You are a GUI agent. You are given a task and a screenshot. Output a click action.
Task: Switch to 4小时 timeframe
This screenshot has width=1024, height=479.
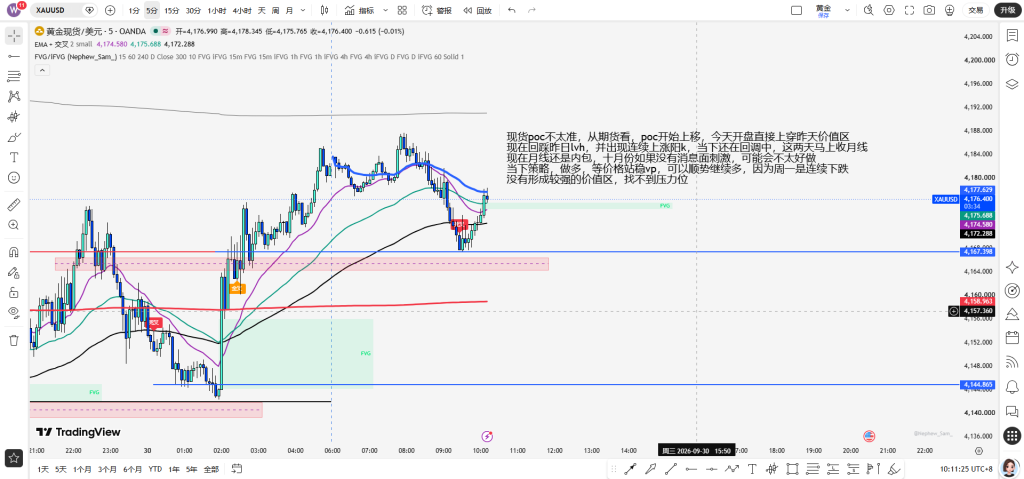point(242,10)
